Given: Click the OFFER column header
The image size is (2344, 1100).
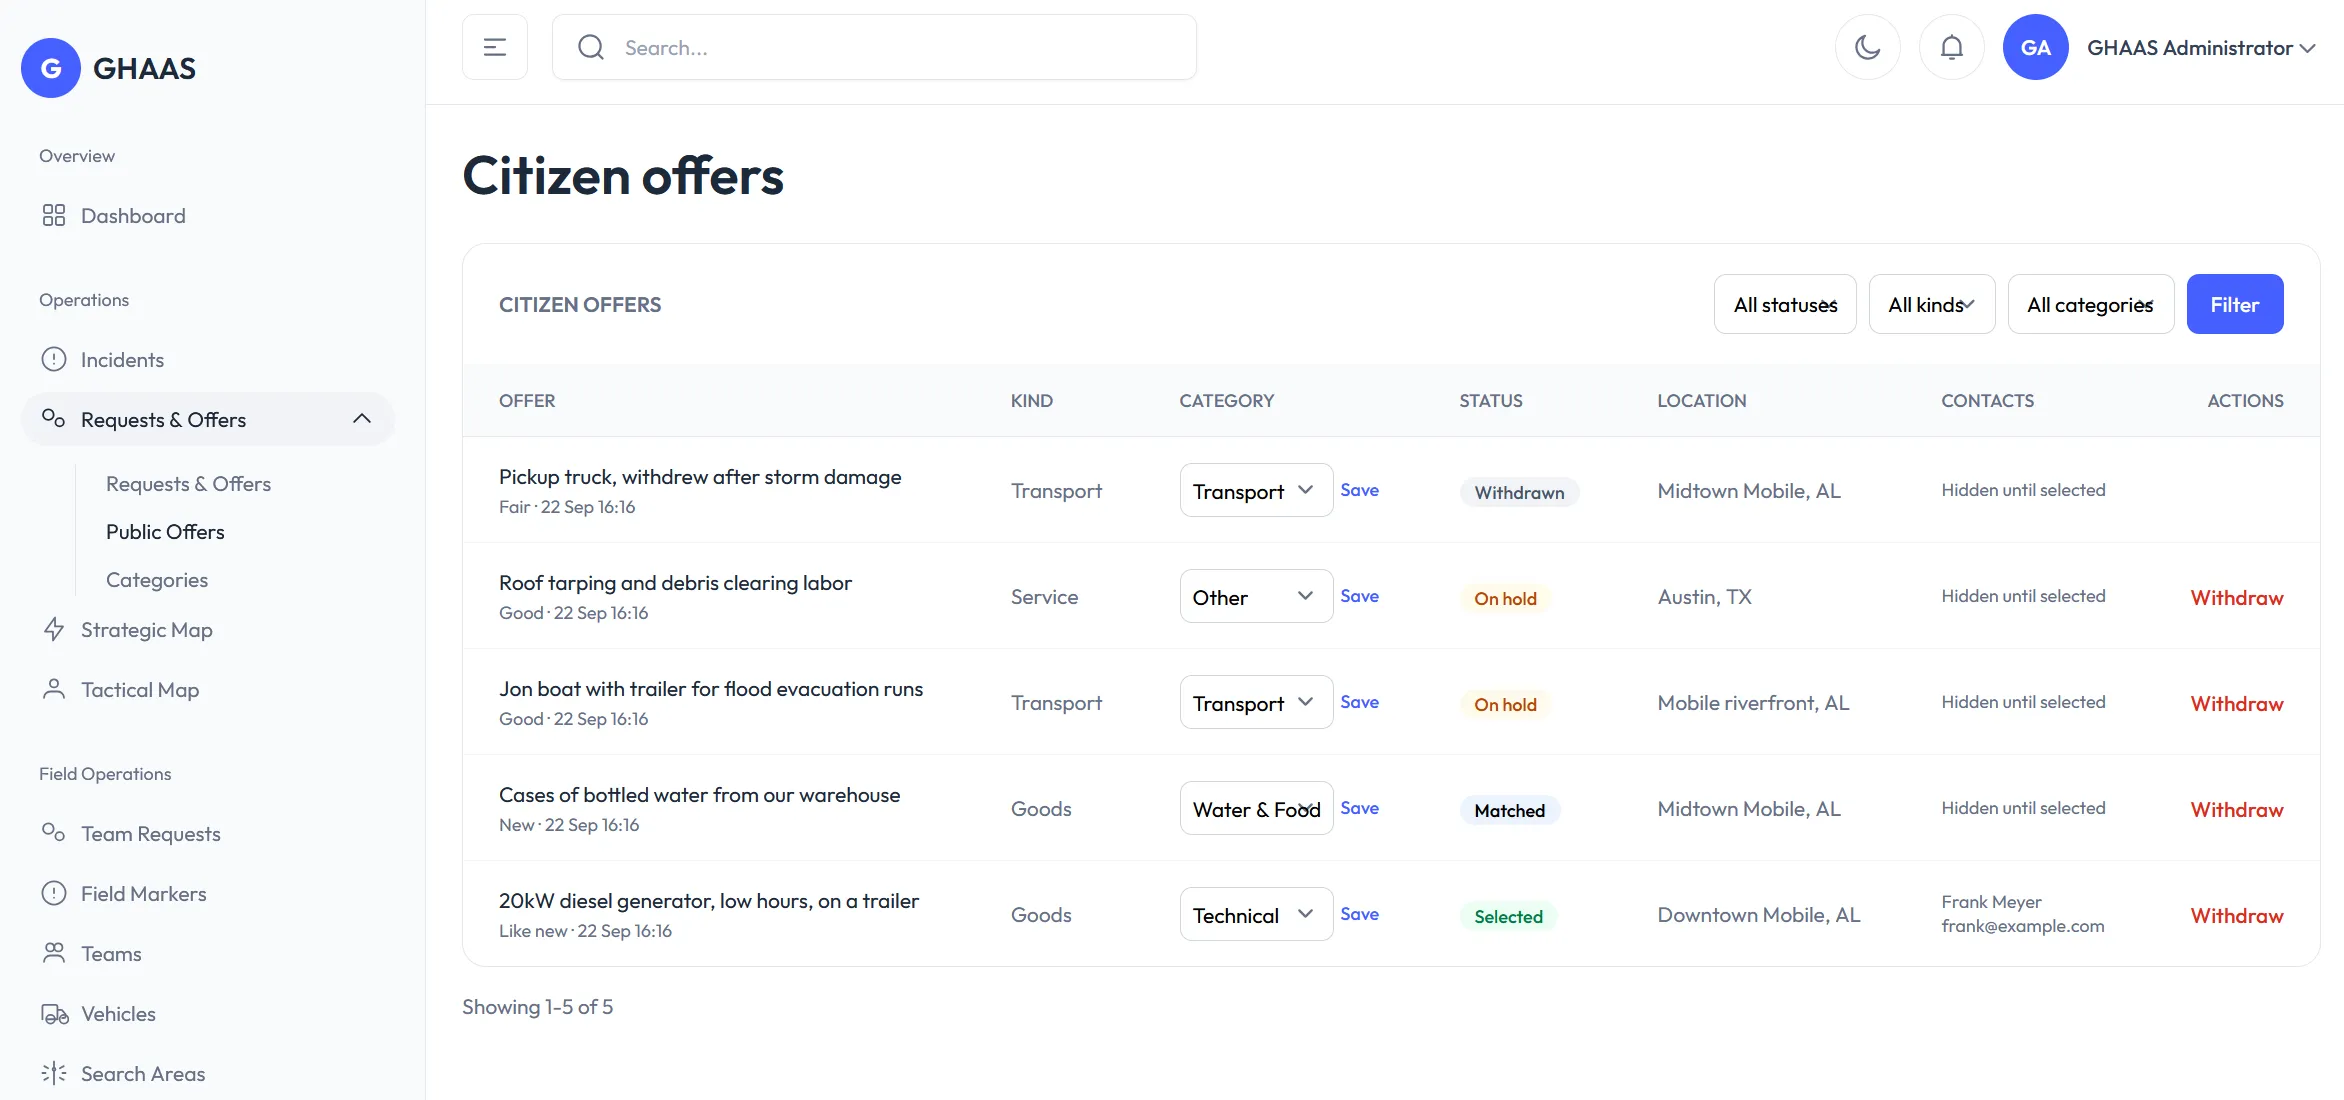Looking at the screenshot, I should click(527, 400).
